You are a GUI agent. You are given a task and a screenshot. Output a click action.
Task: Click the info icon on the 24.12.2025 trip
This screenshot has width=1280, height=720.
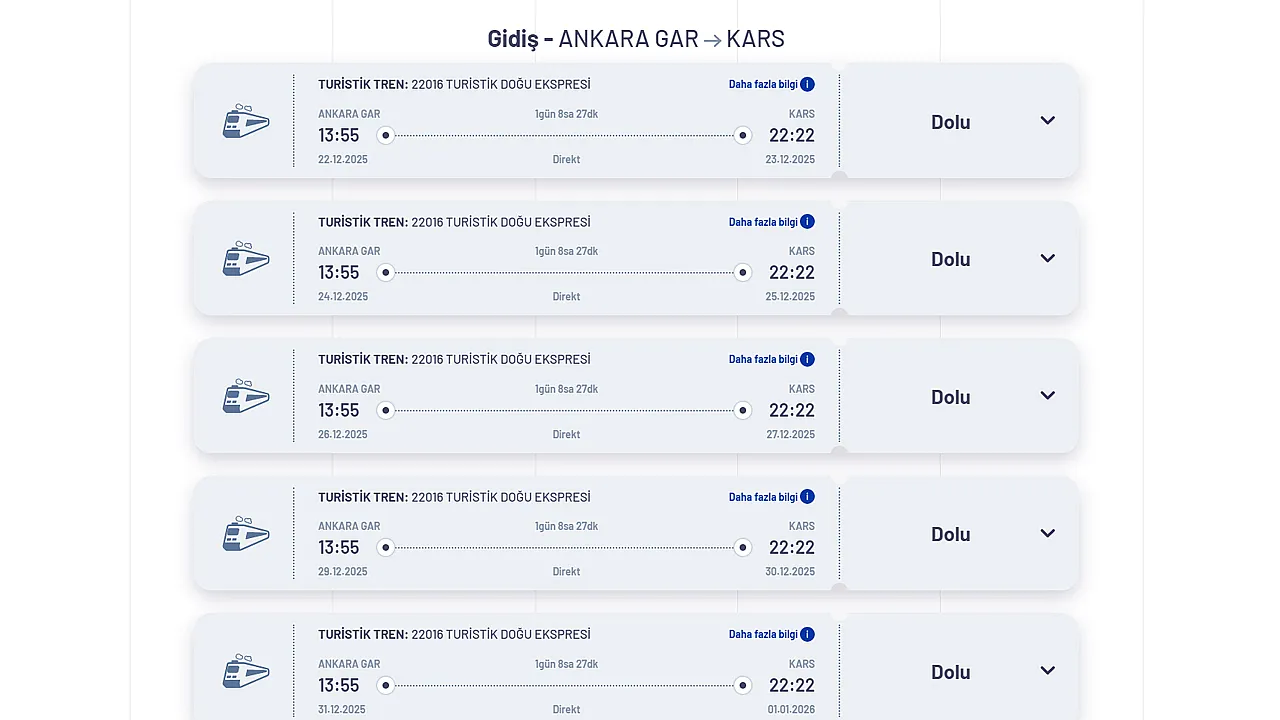point(807,221)
